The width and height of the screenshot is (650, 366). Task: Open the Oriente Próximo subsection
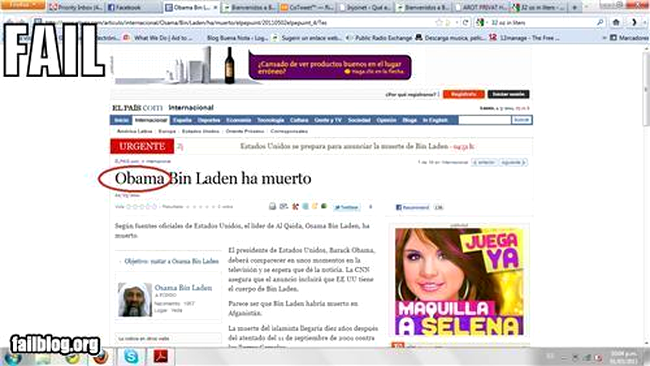[x=245, y=131]
